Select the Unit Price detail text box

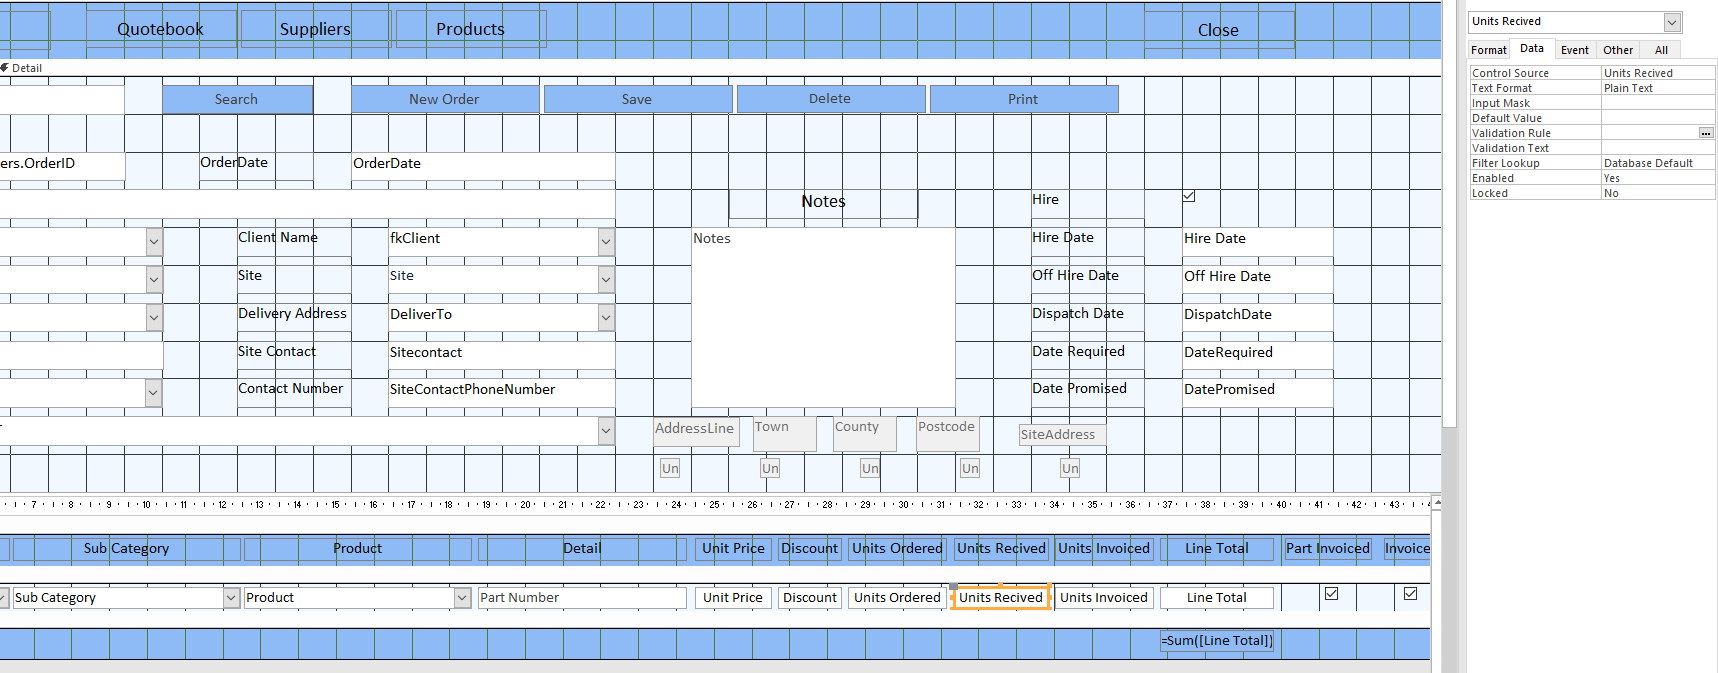[x=733, y=598]
